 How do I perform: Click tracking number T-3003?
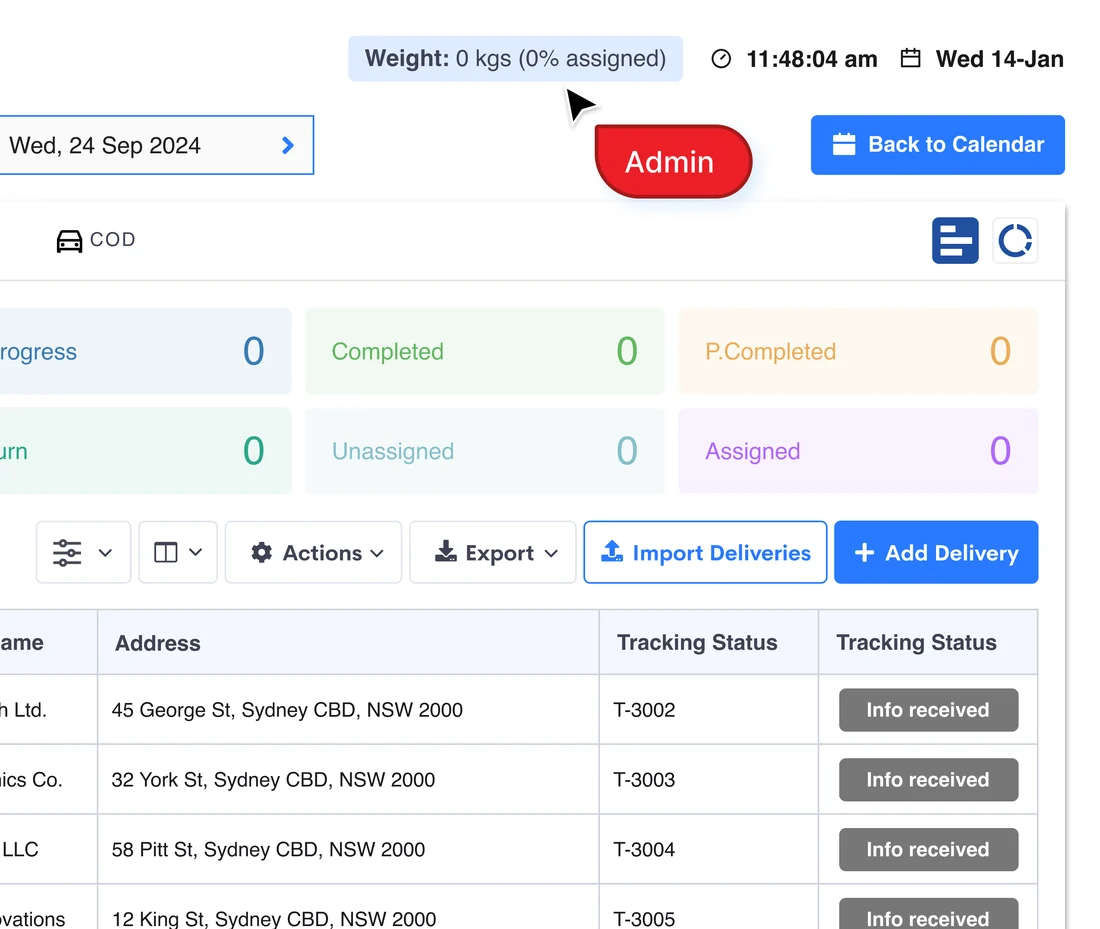644,780
